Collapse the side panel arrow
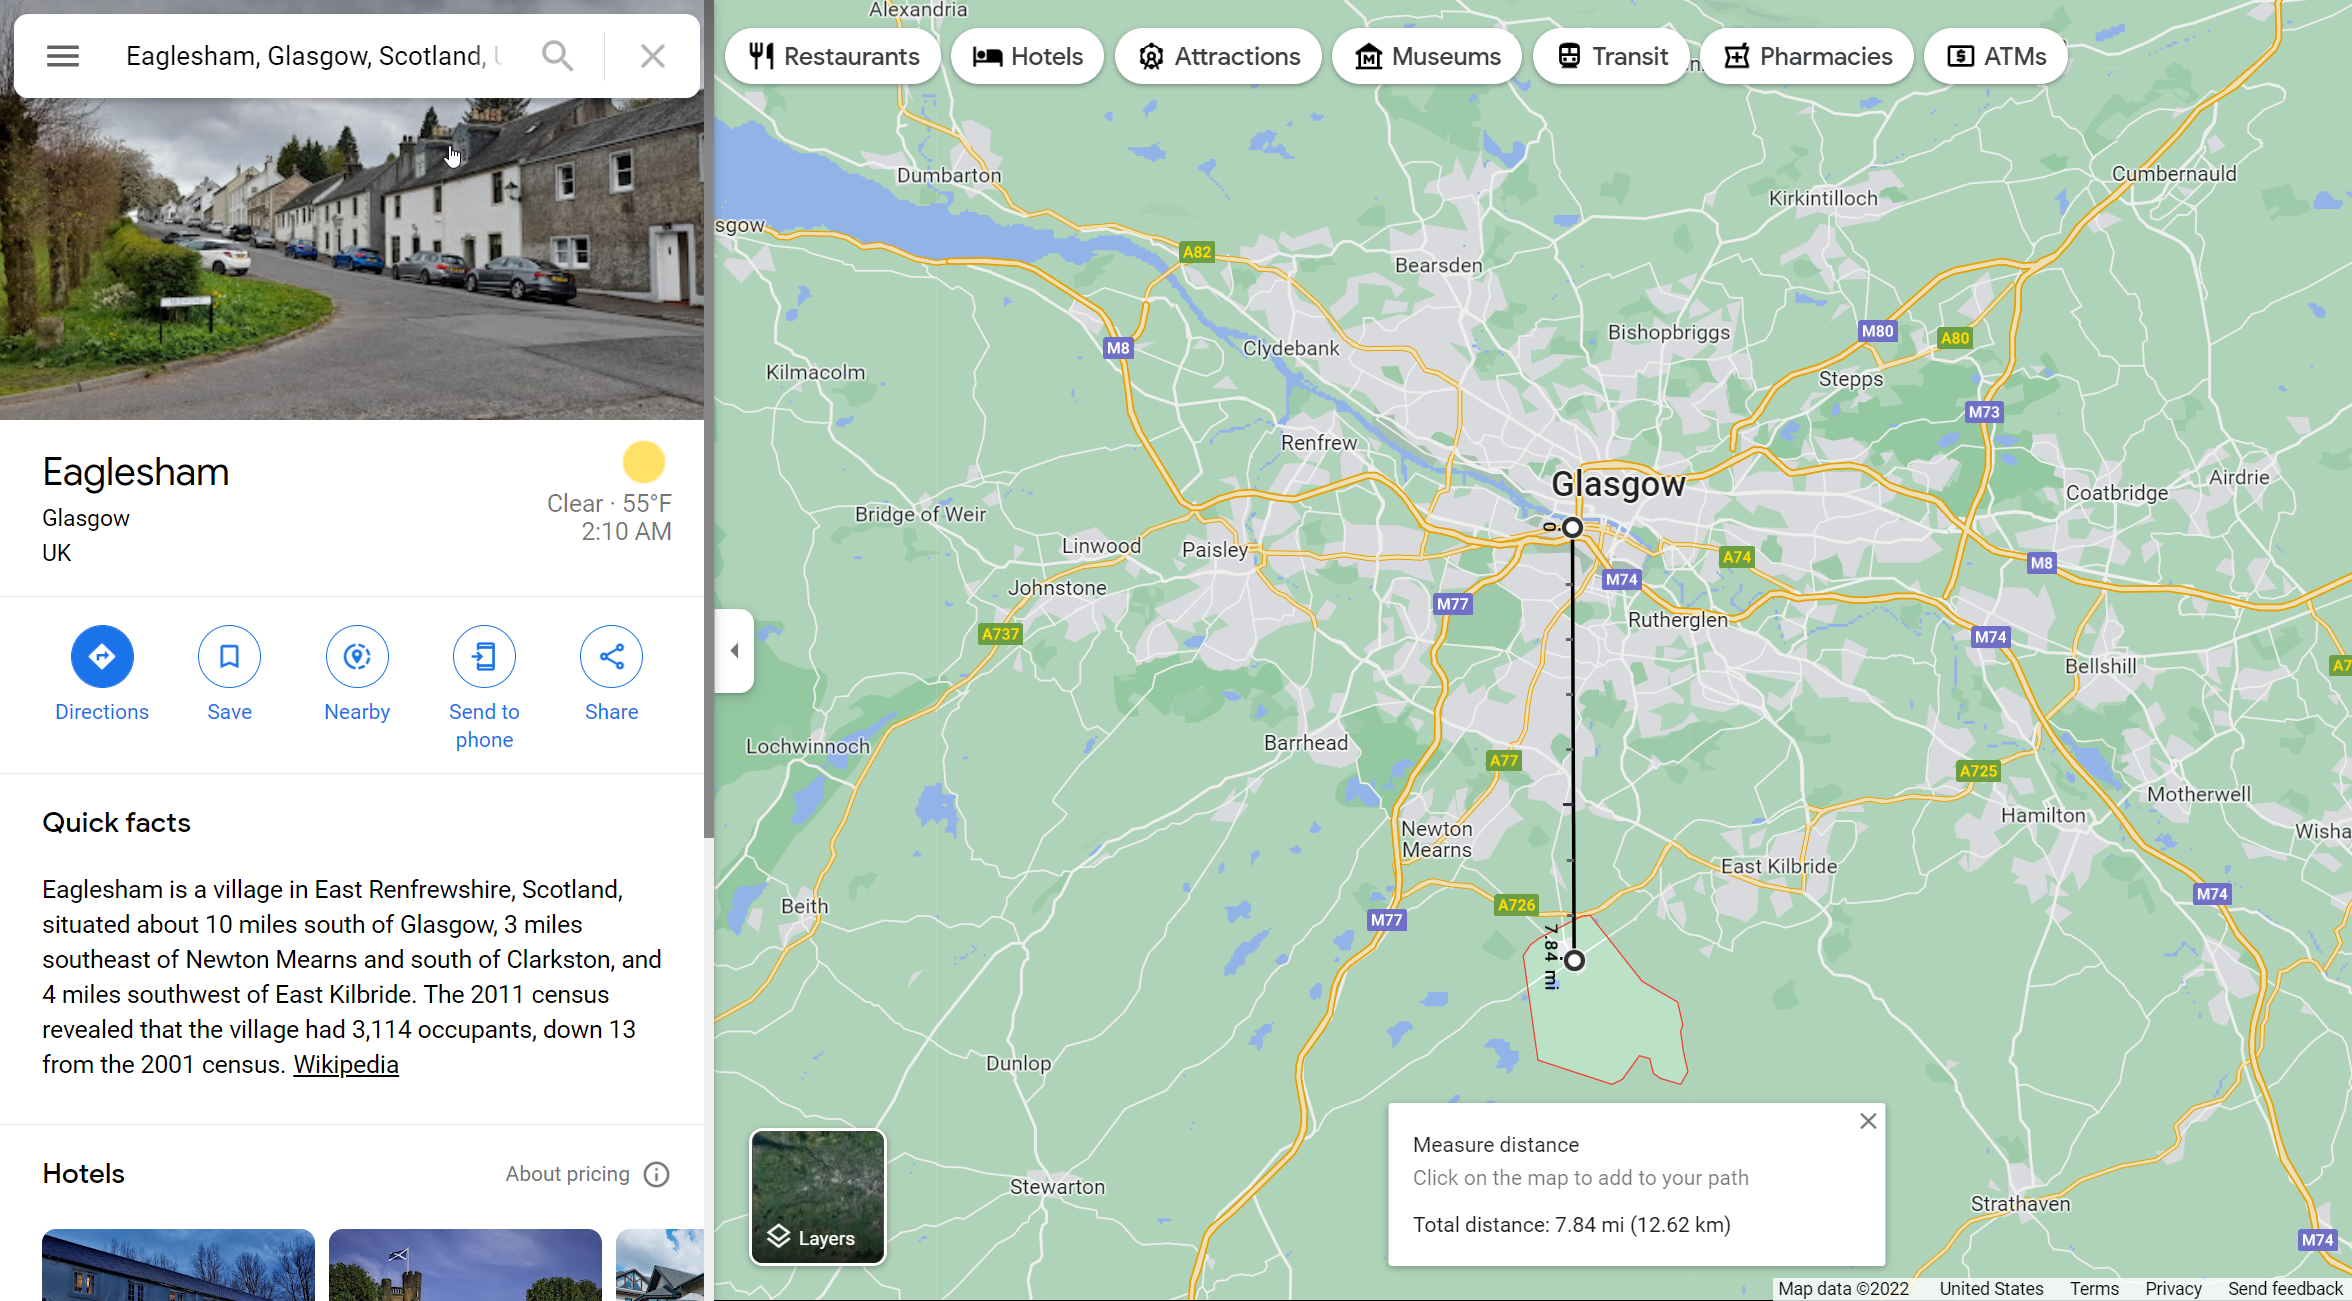The height and width of the screenshot is (1301, 2352). tap(734, 651)
